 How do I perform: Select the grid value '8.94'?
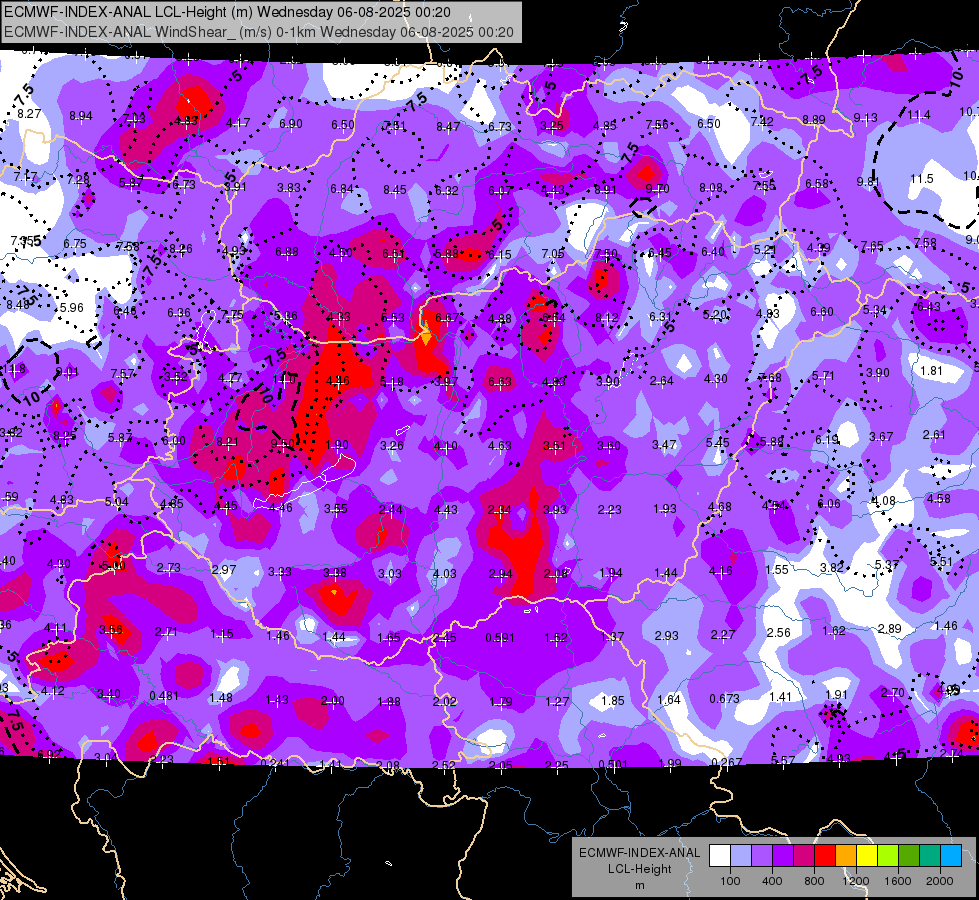pyautogui.click(x=81, y=116)
